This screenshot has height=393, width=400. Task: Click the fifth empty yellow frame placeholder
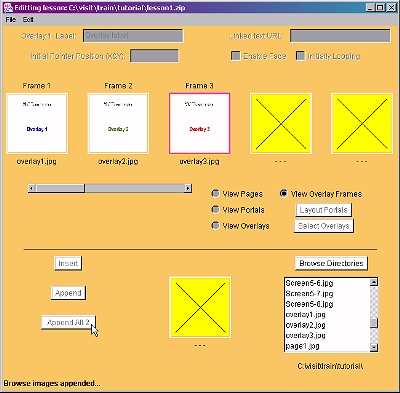[362, 123]
